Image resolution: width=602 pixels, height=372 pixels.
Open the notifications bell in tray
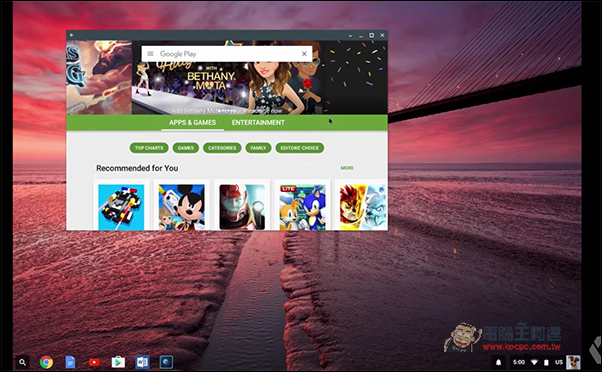coord(498,362)
